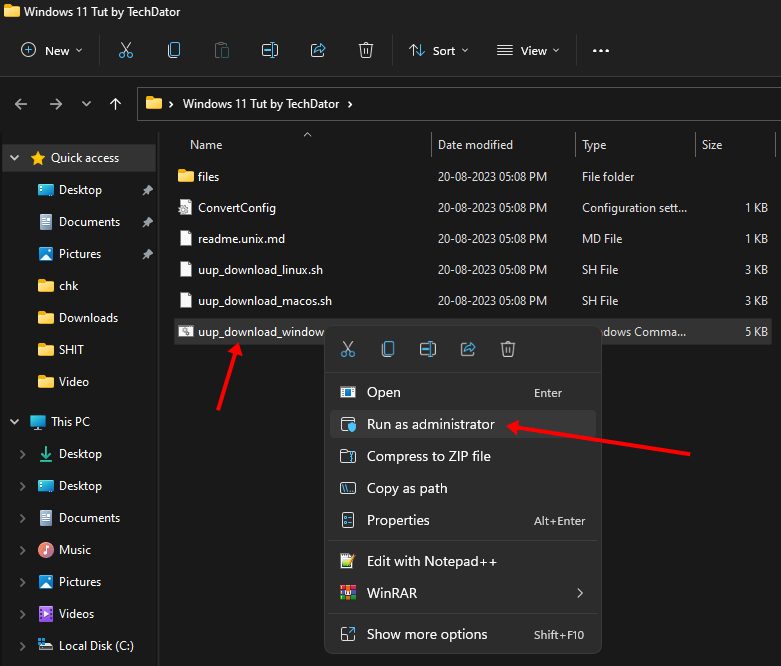Click the Delete icon in context menu
Screen dimensions: 781x666
tap(508, 349)
